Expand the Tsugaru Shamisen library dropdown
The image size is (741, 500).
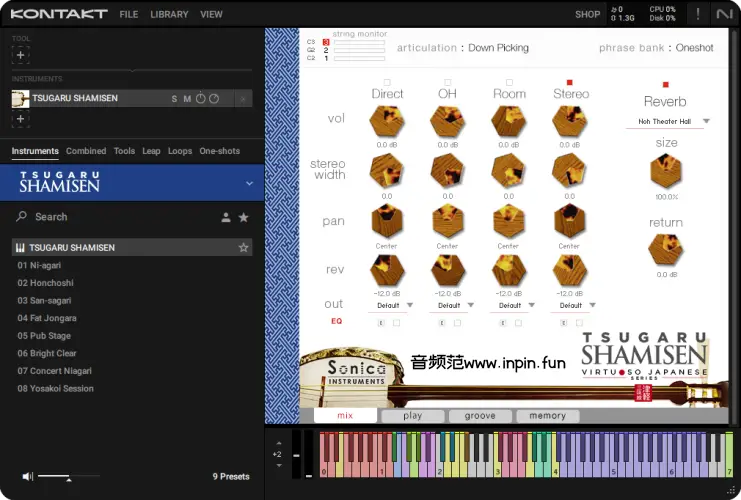tap(250, 183)
